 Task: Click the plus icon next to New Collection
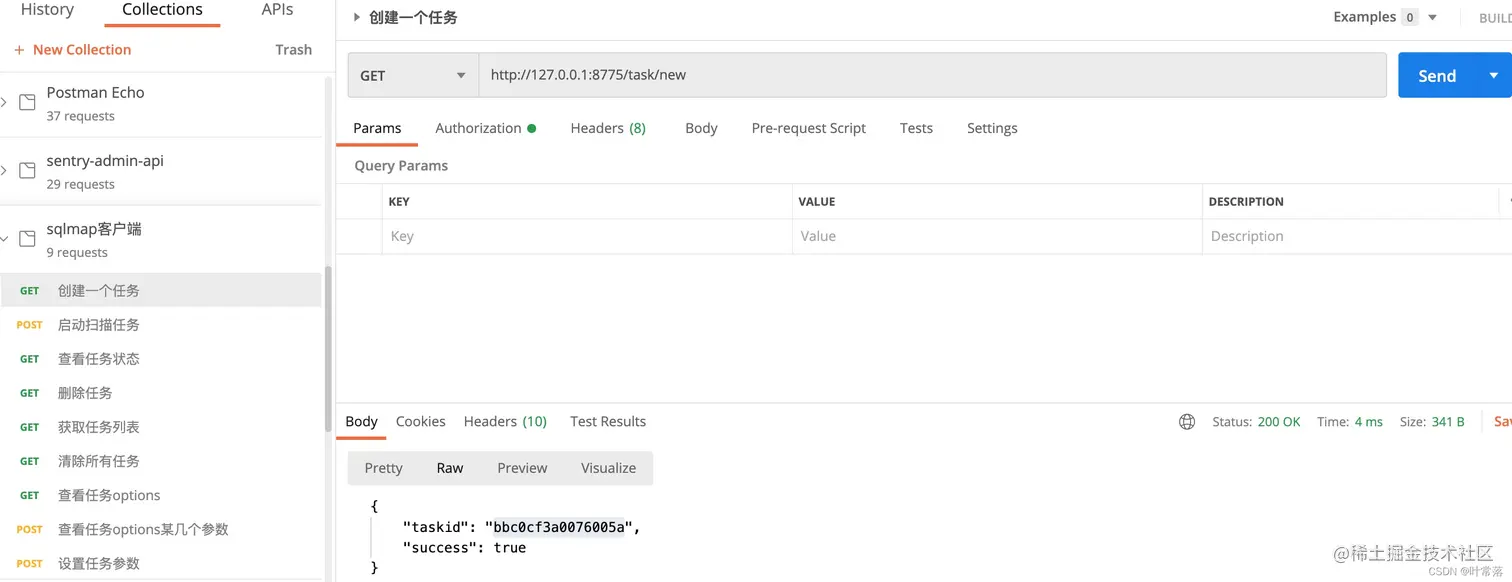(19, 50)
